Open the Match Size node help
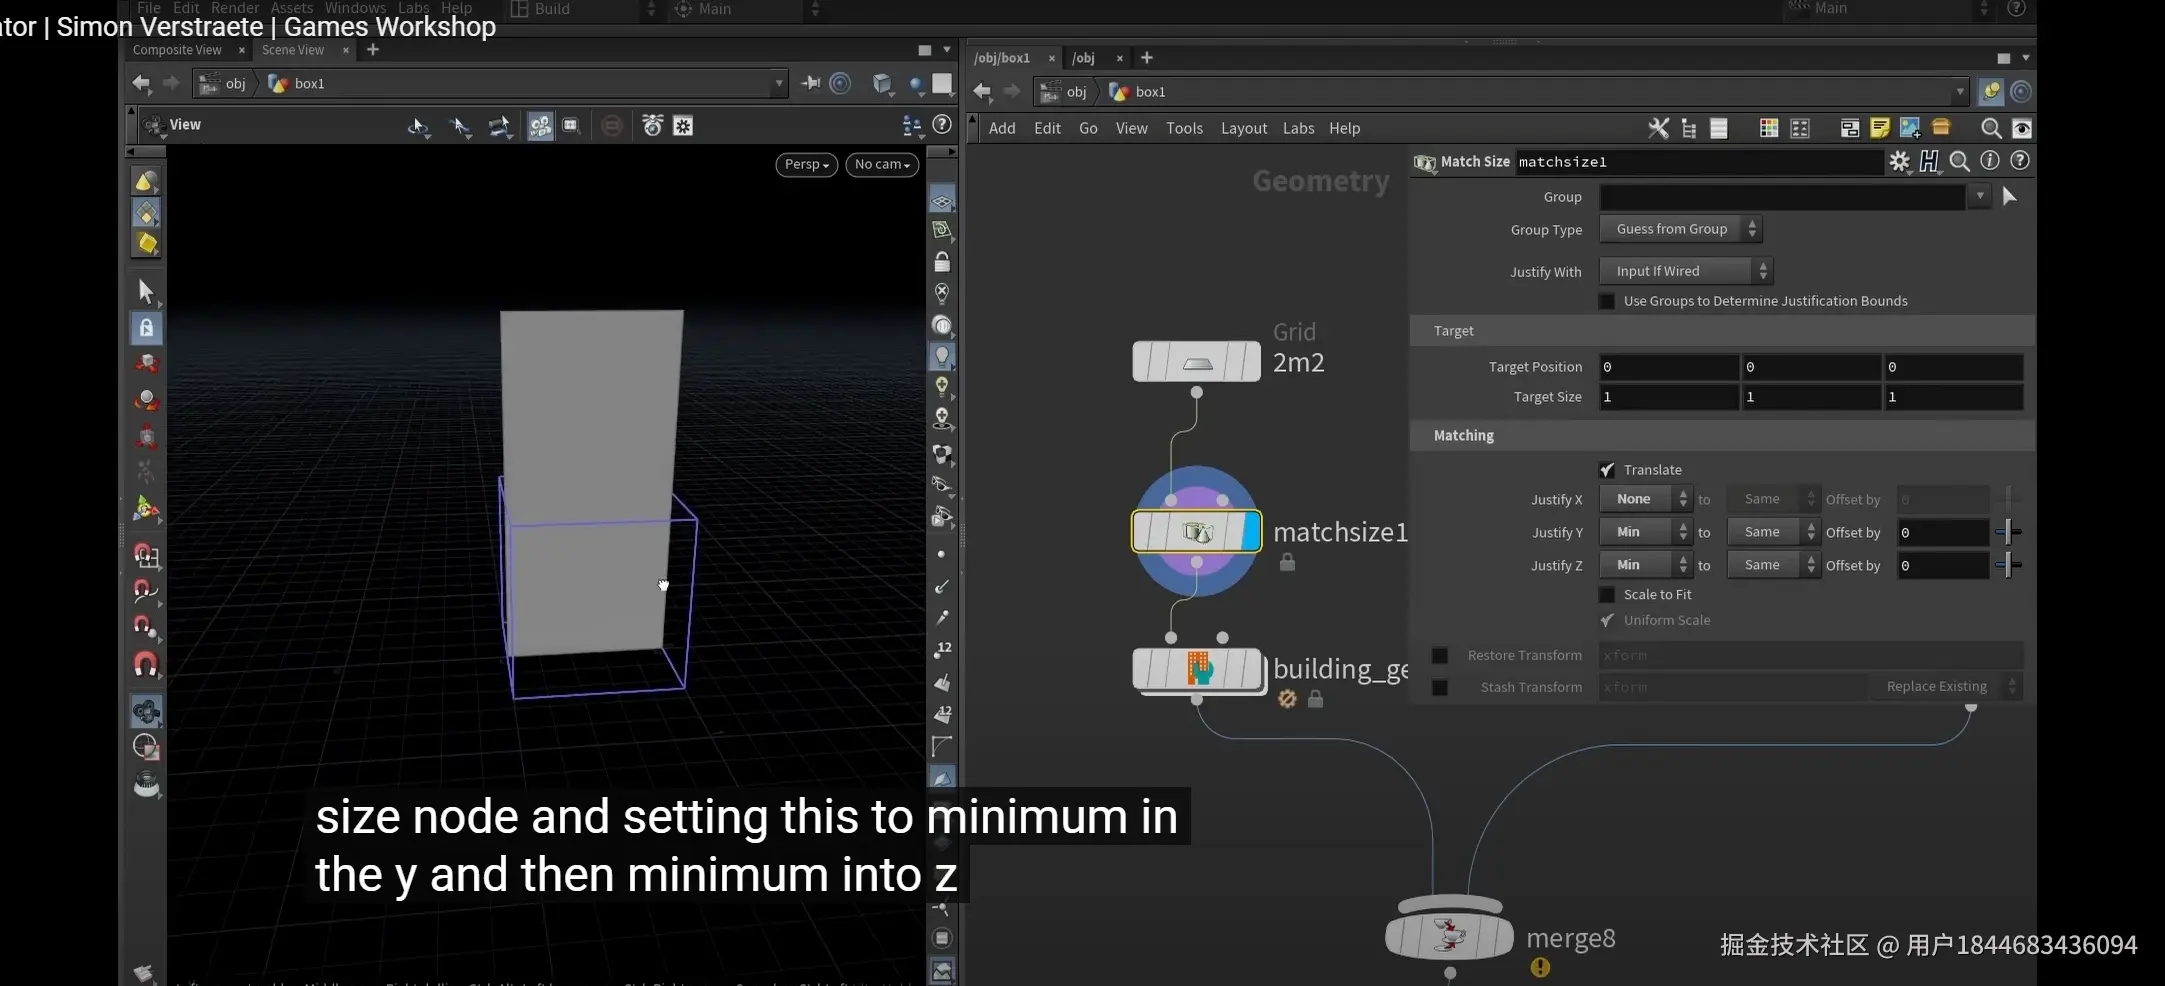This screenshot has width=2165, height=986. [x=2020, y=161]
